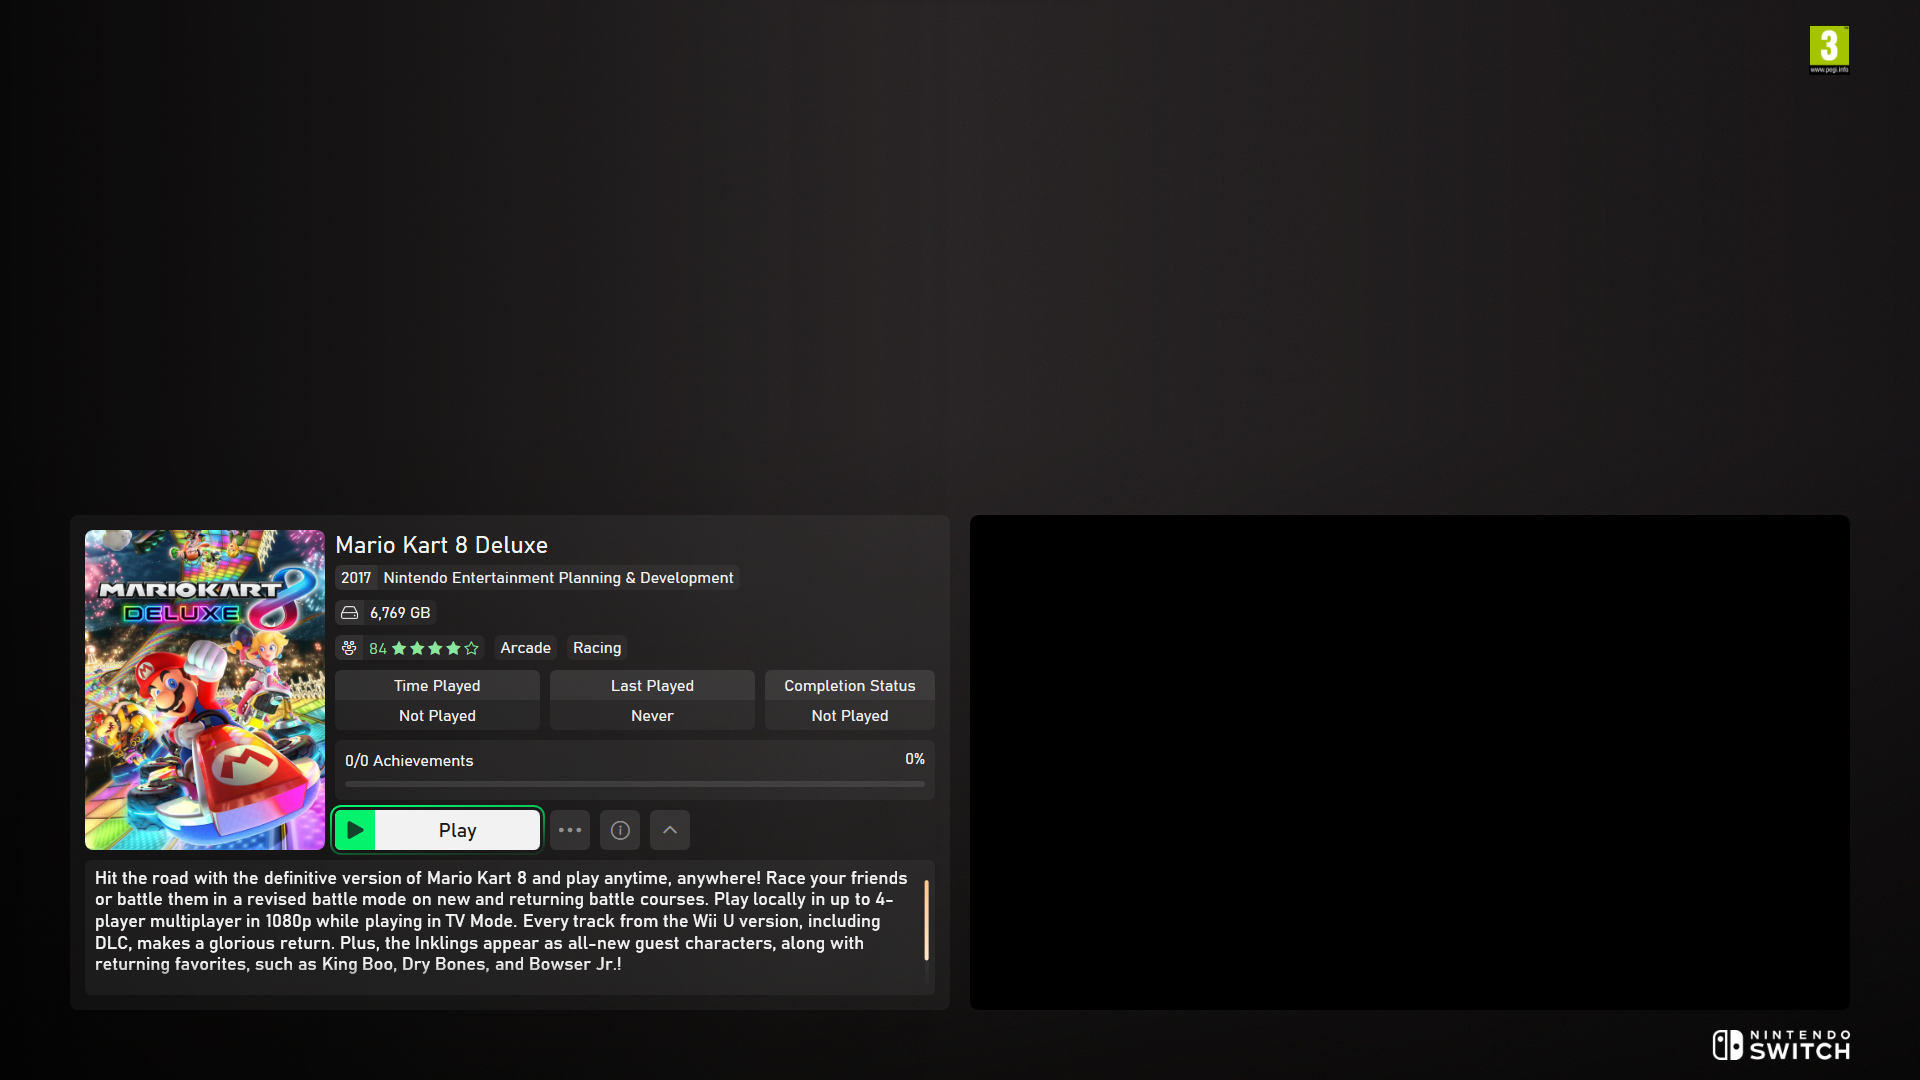
Task: Open the game info circle icon
Action: [x=620, y=830]
